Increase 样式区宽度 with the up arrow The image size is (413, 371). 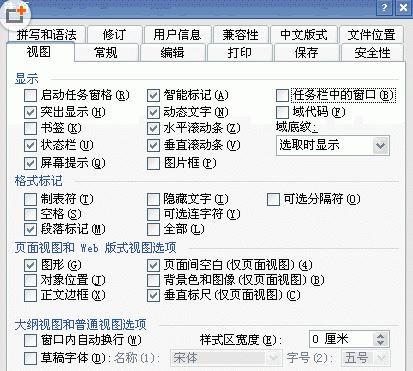[381, 336]
